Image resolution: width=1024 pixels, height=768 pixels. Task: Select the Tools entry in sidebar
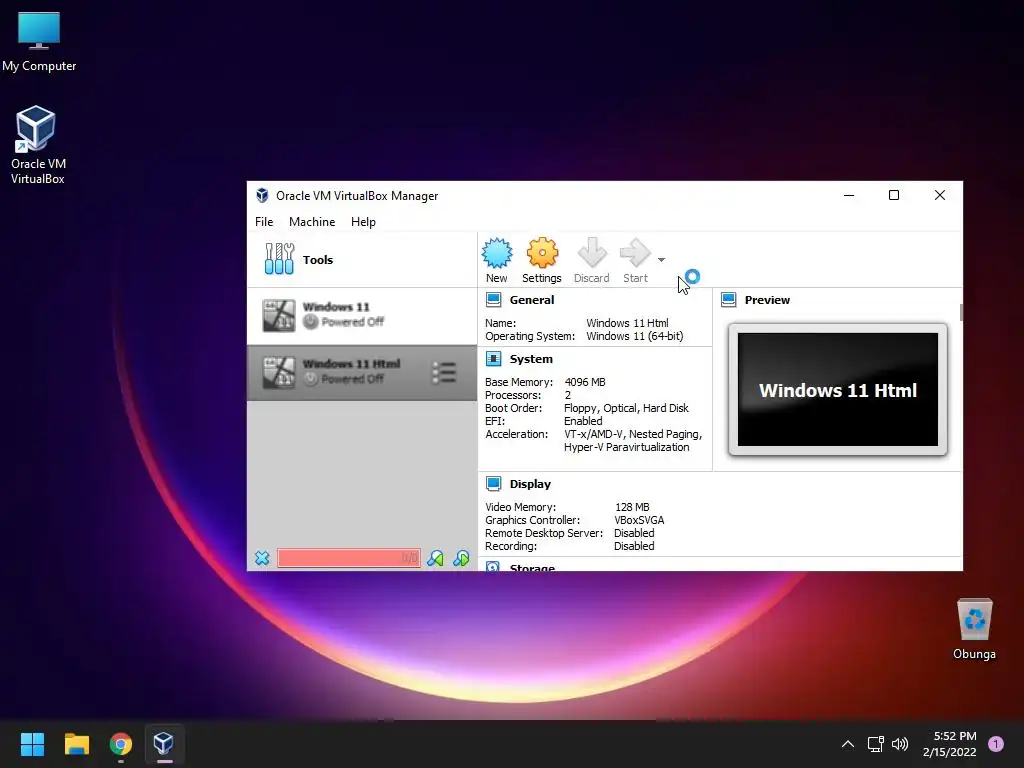tap(362, 260)
